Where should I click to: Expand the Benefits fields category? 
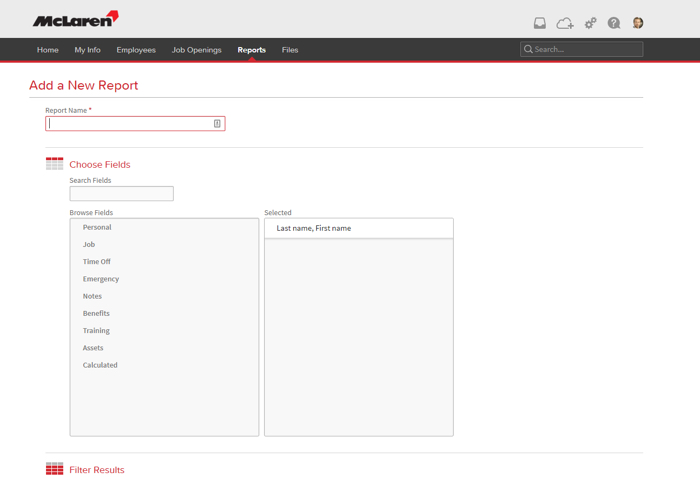click(x=96, y=313)
